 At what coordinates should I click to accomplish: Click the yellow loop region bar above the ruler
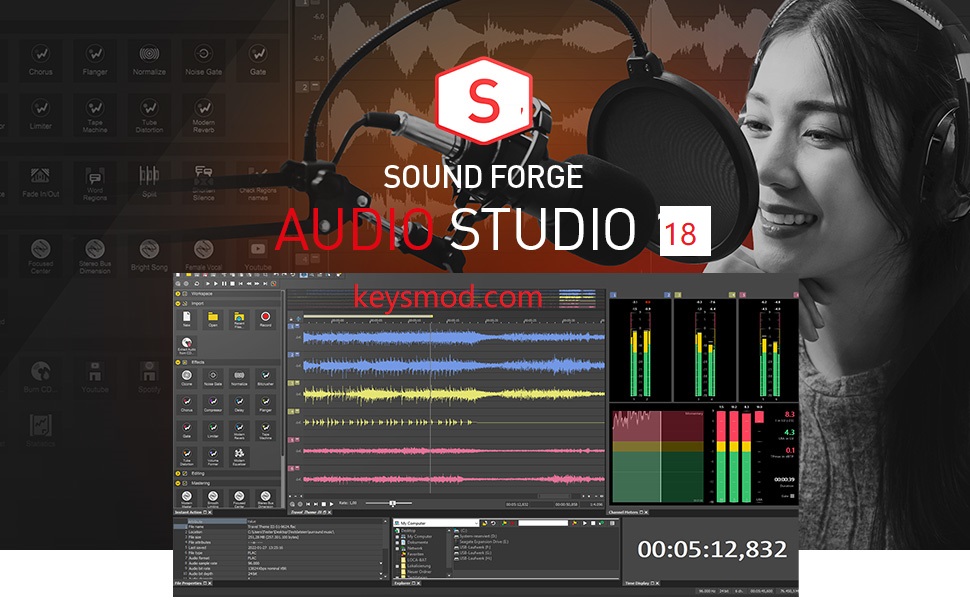(368, 316)
